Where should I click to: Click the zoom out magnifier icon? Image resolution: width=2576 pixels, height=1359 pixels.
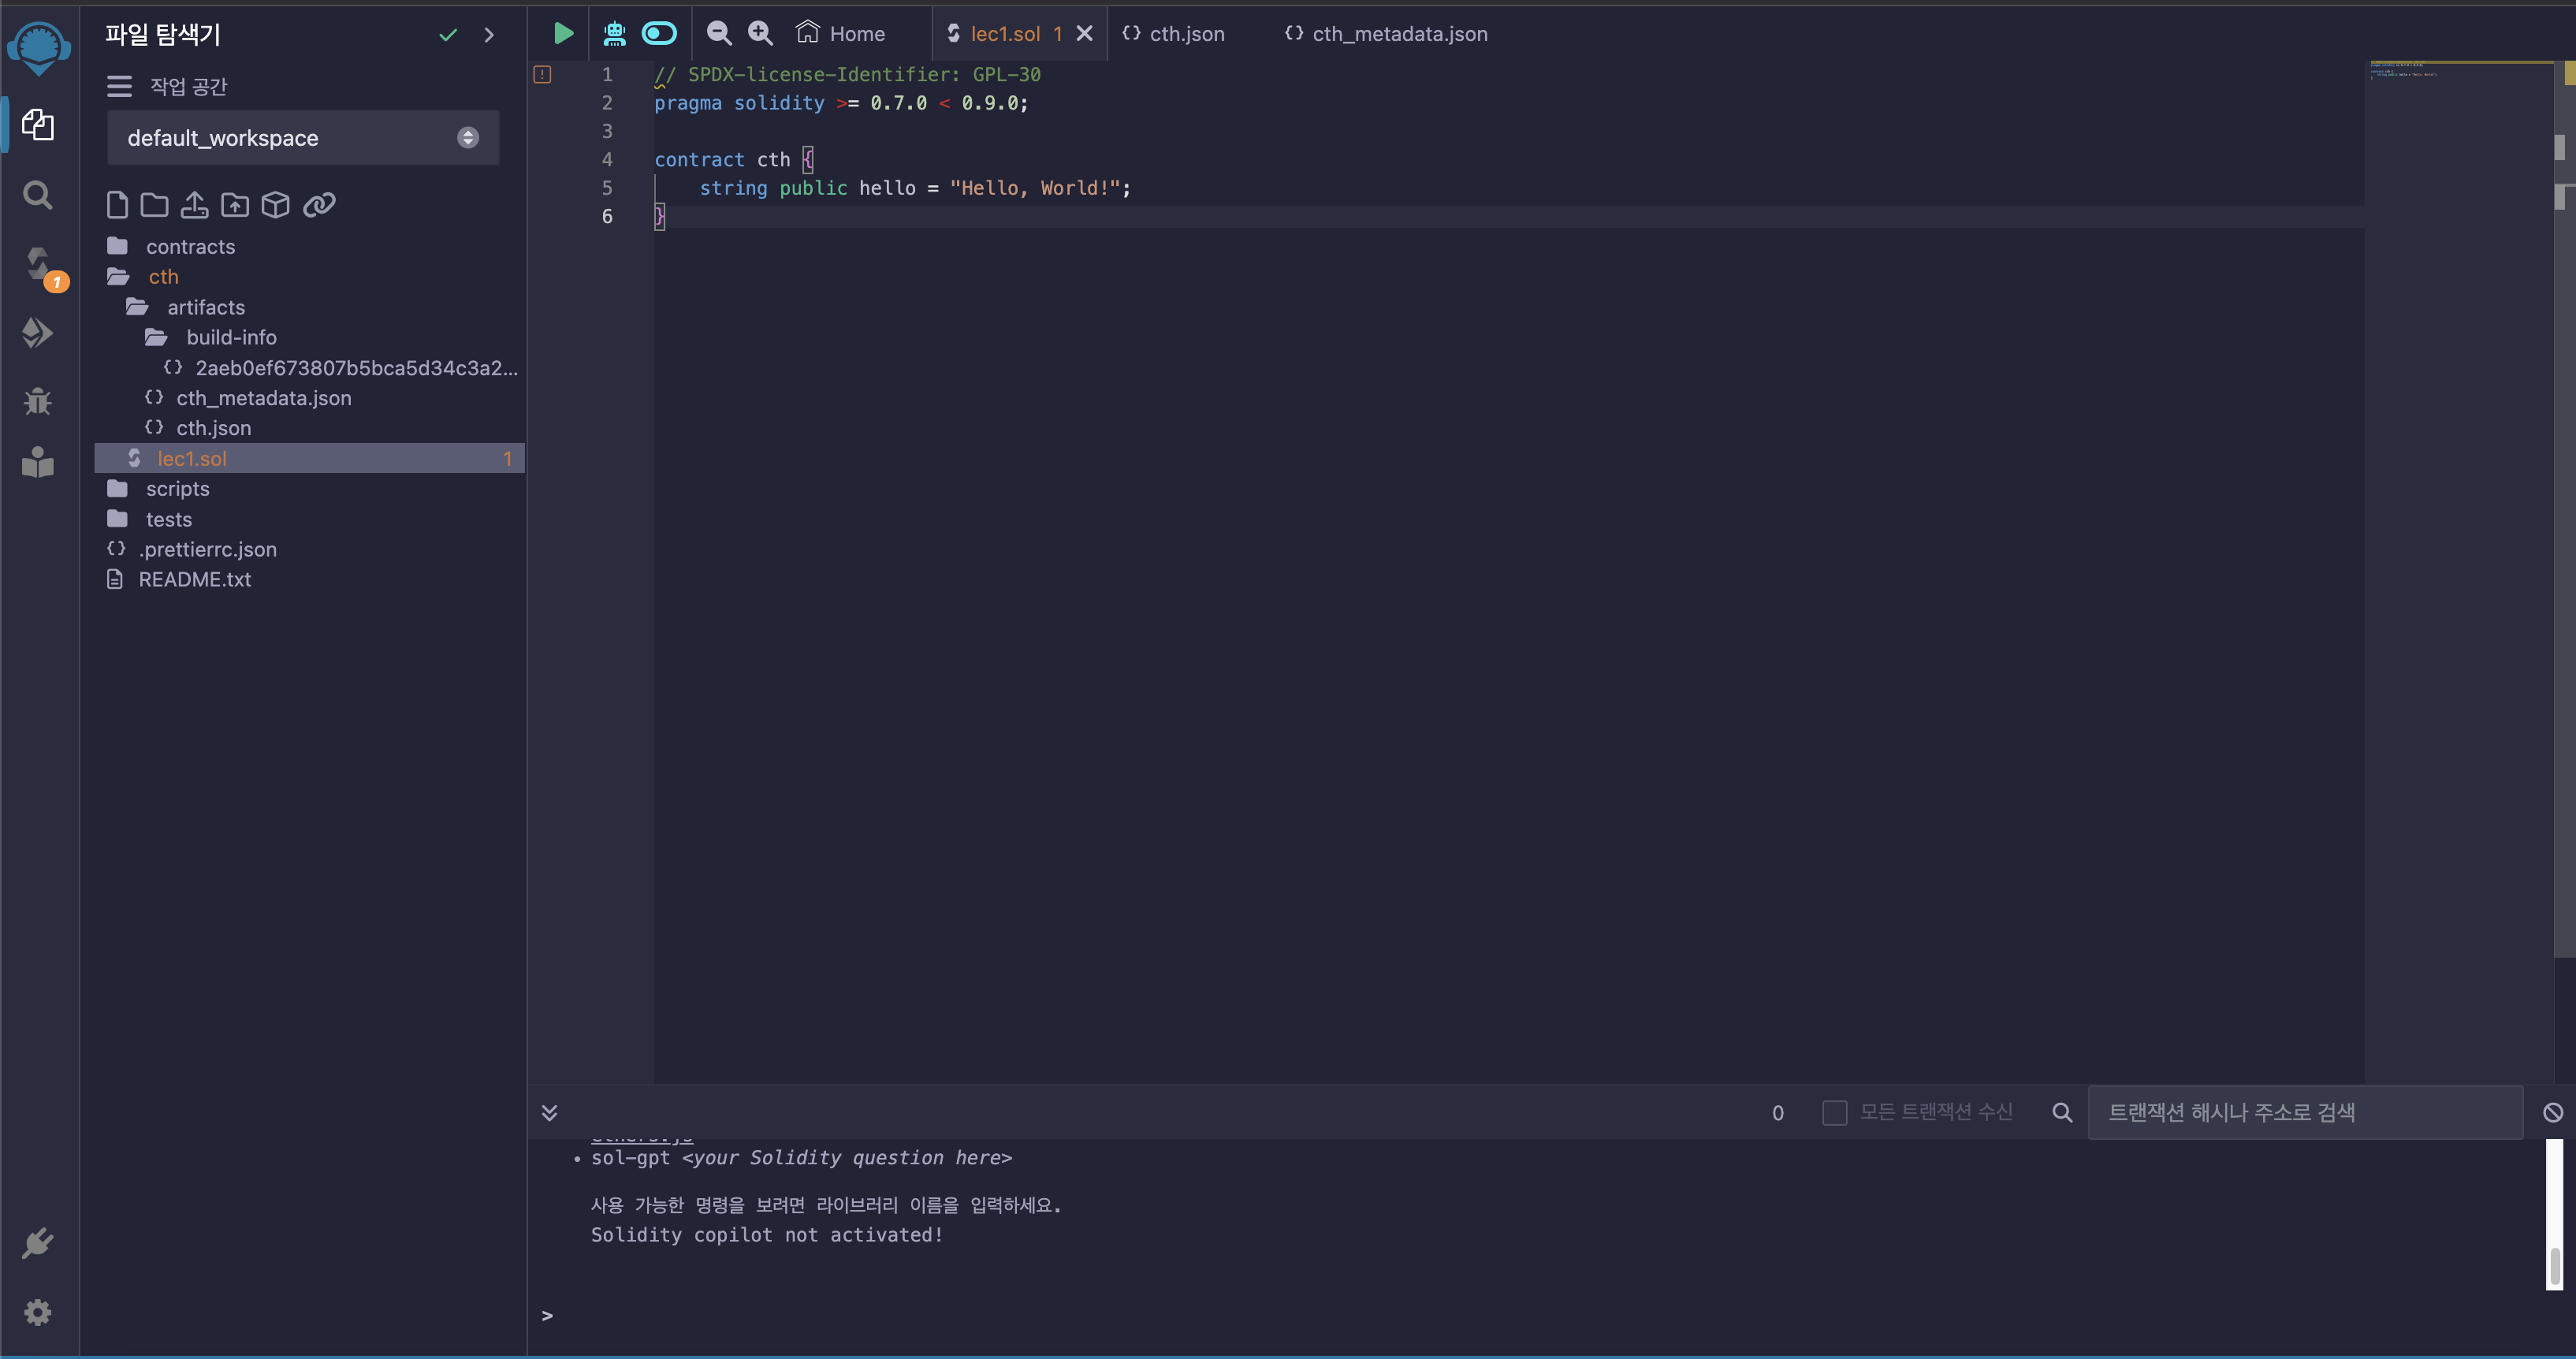[718, 34]
